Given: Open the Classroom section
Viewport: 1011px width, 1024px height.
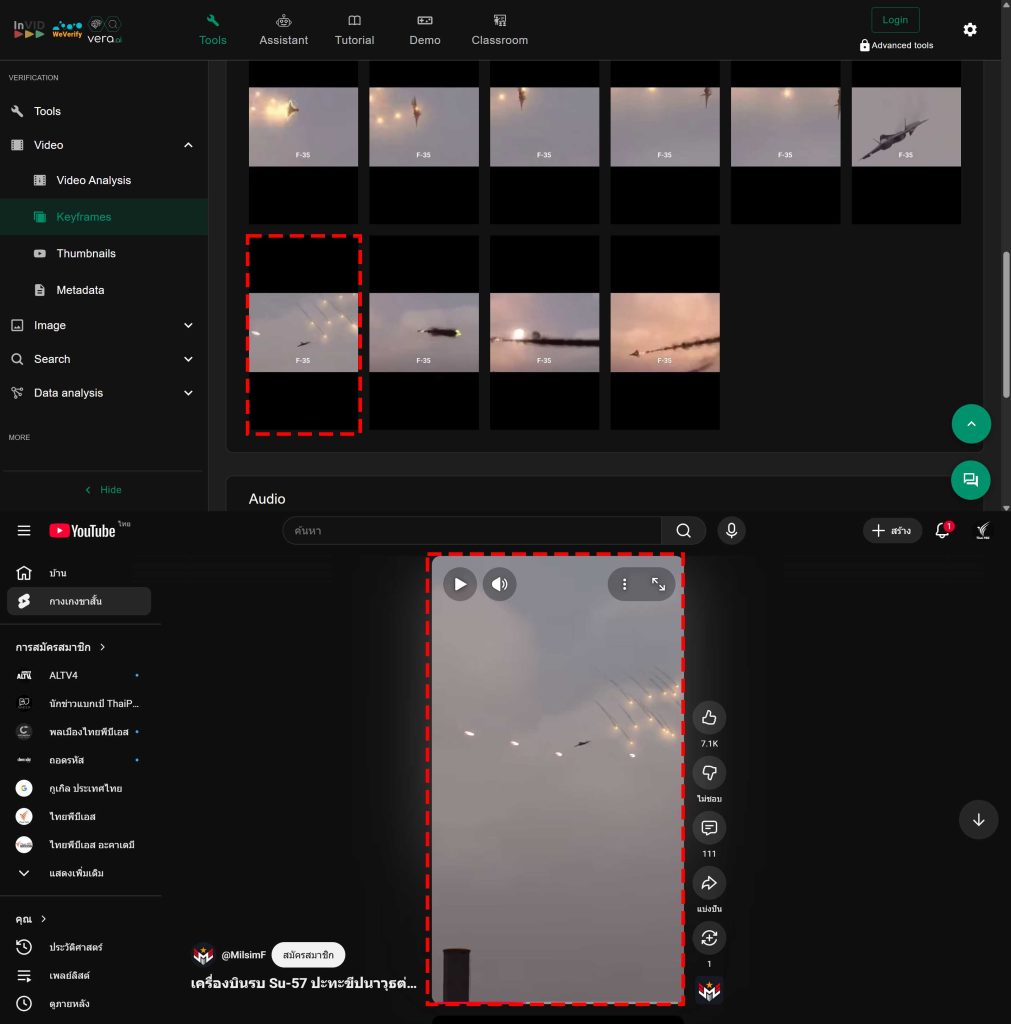Looking at the screenshot, I should 499,30.
